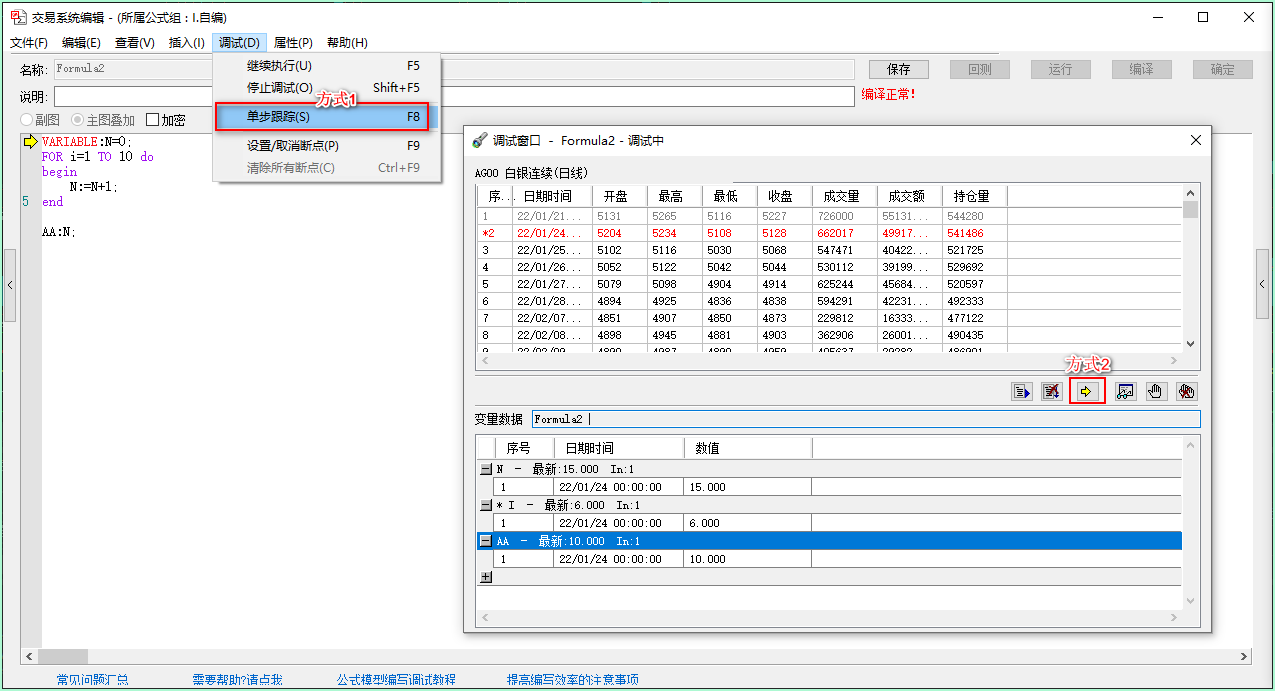Click the 收盘 column header
Image resolution: width=1275 pixels, height=691 pixels.
click(x=784, y=196)
